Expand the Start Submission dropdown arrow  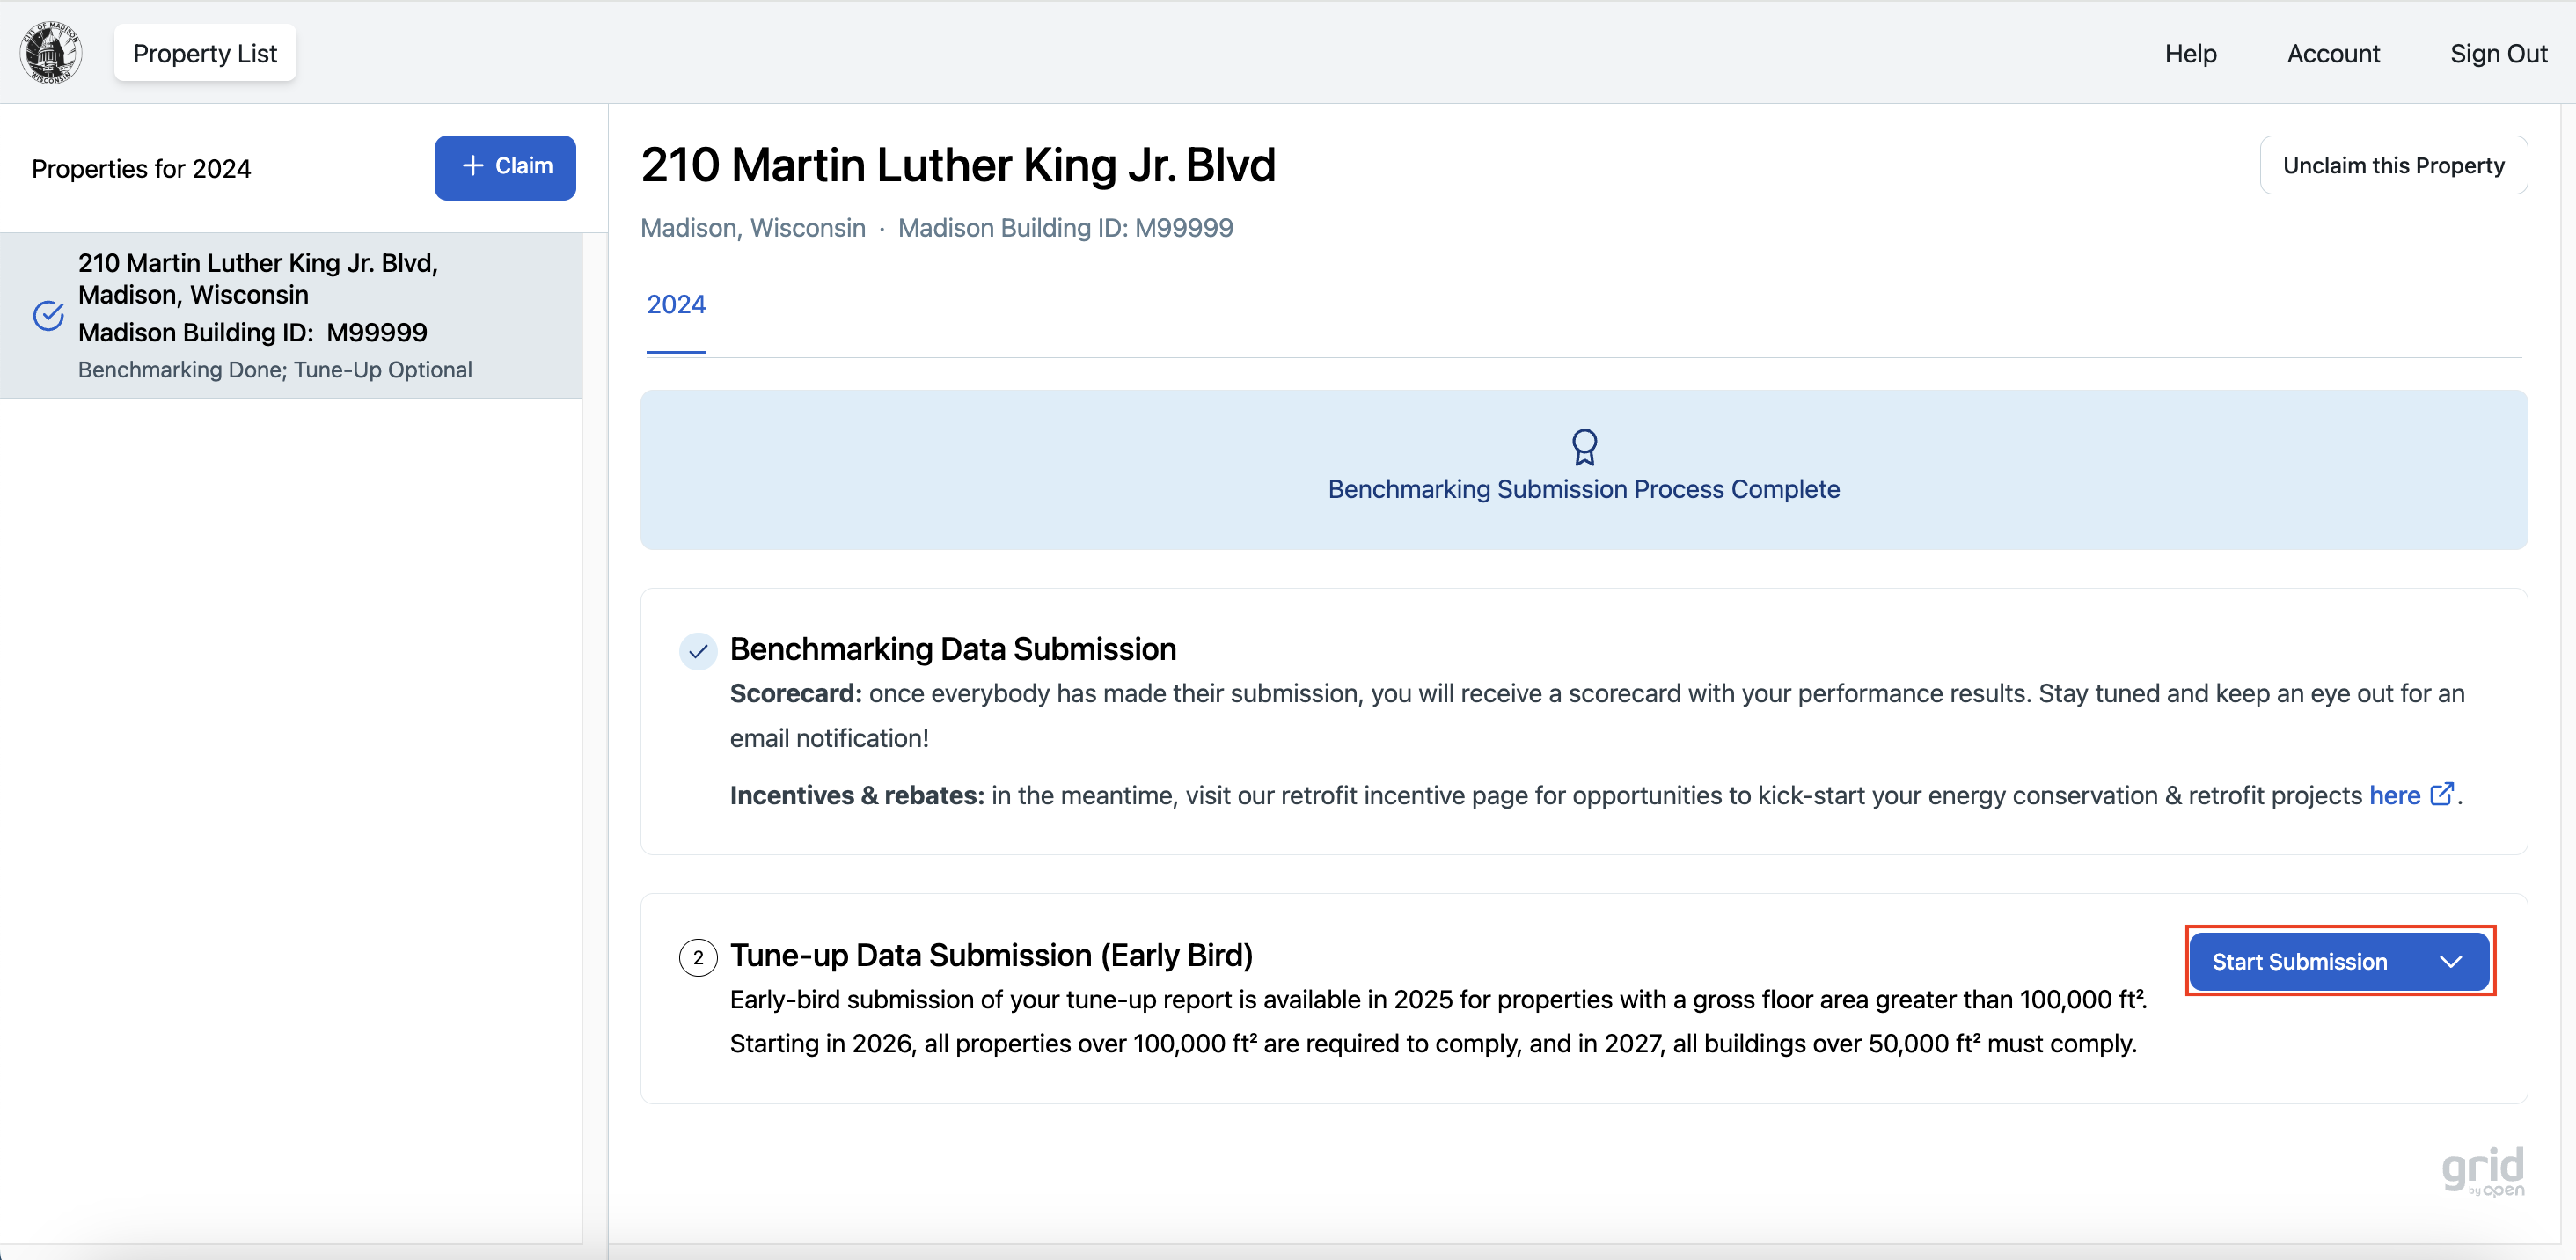click(x=2449, y=962)
